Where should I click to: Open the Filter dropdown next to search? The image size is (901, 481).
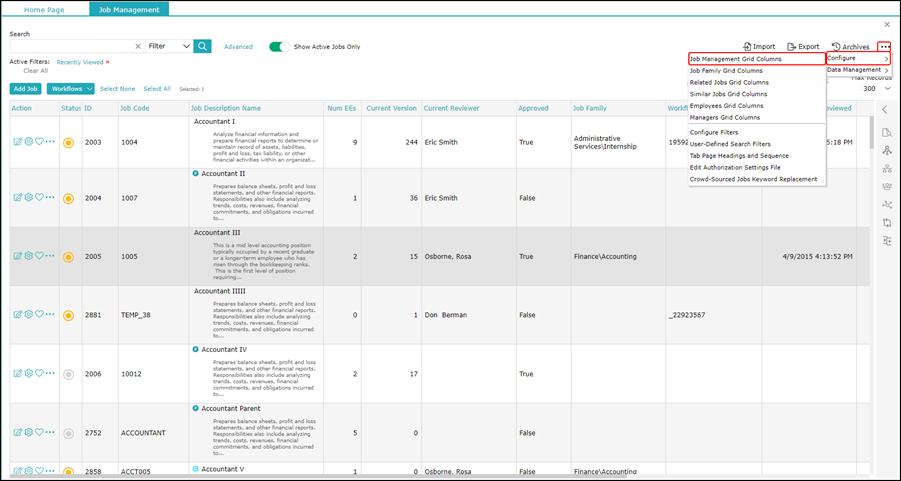click(x=169, y=46)
